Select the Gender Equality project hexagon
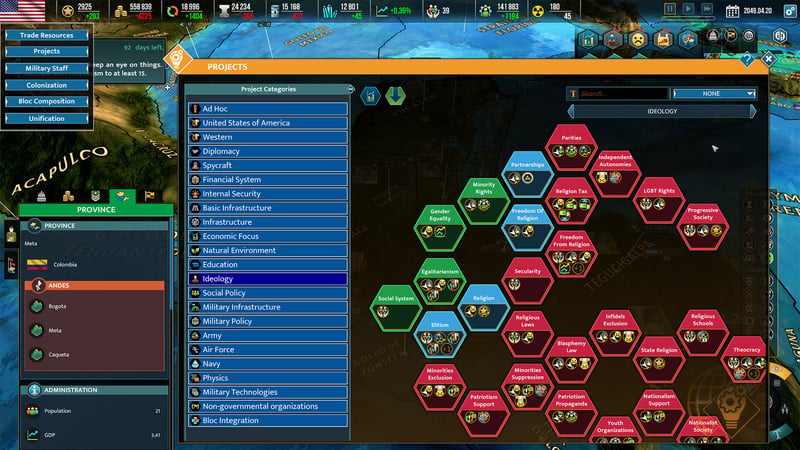The height and width of the screenshot is (450, 800). [x=440, y=227]
